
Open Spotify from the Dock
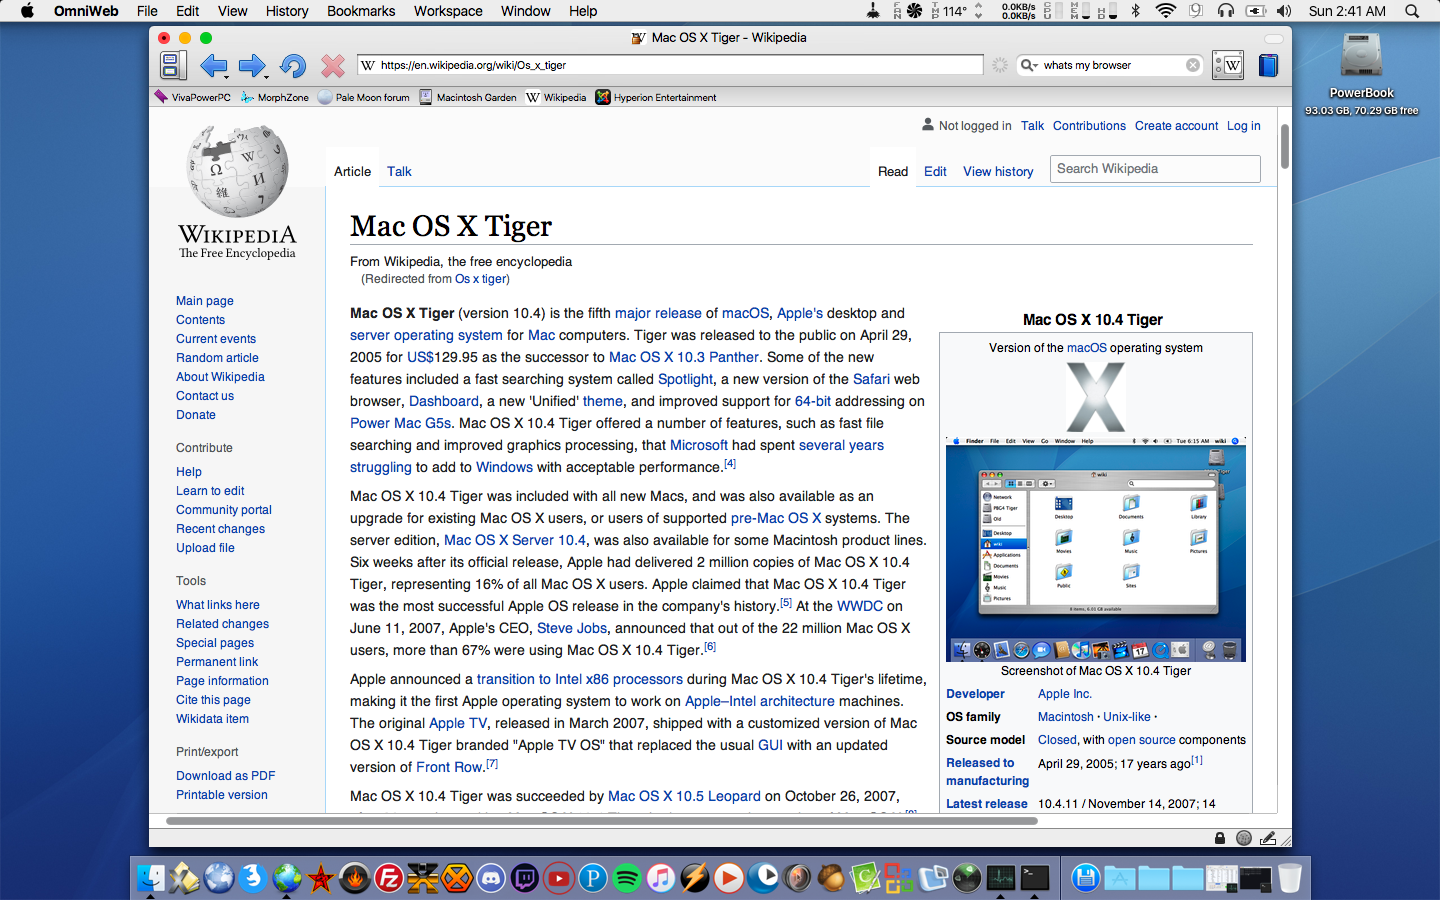pyautogui.click(x=627, y=878)
